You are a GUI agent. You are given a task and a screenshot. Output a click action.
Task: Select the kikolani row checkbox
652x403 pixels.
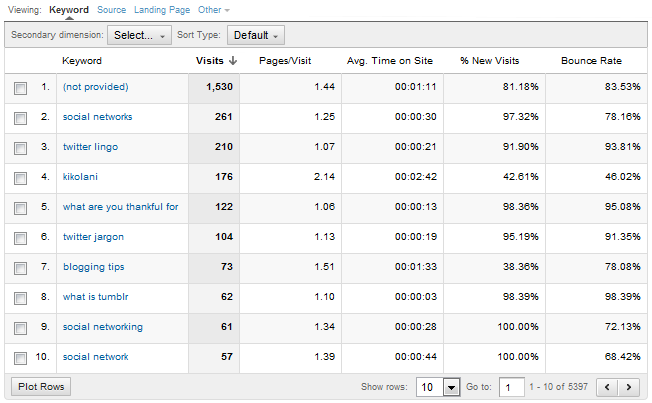[x=20, y=178]
